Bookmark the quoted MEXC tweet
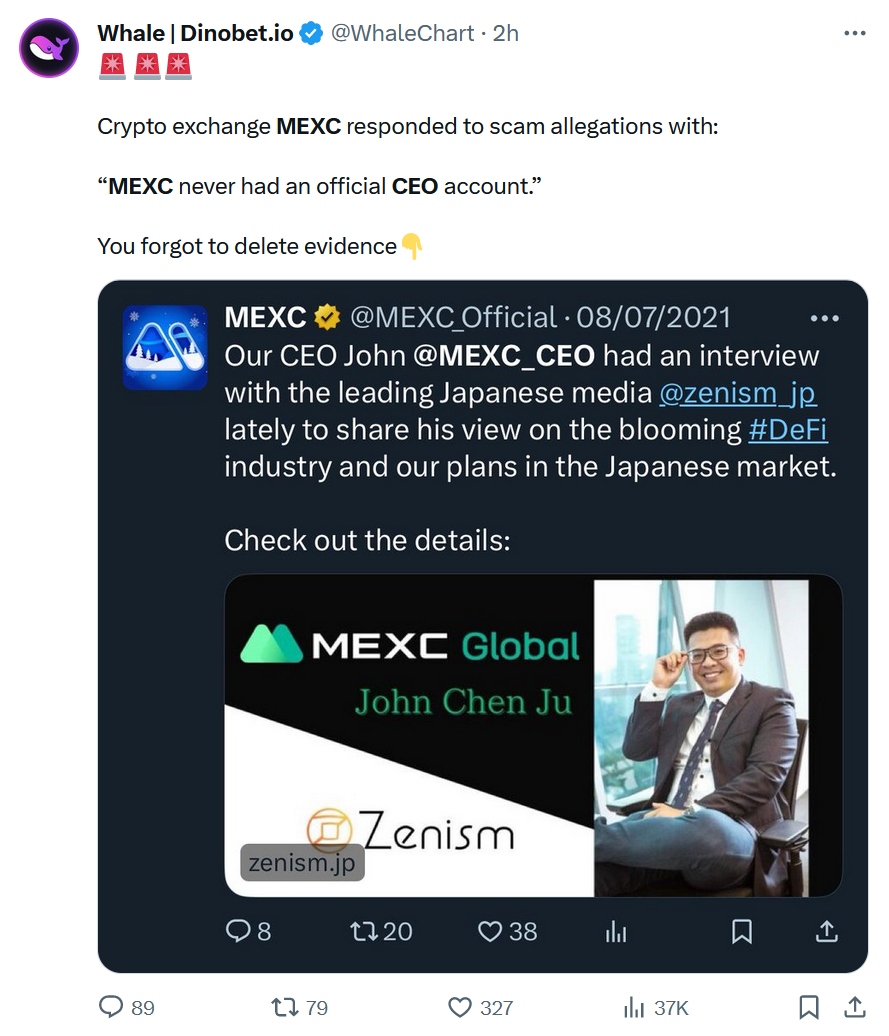This screenshot has height=1036, width=889. pyautogui.click(x=741, y=931)
